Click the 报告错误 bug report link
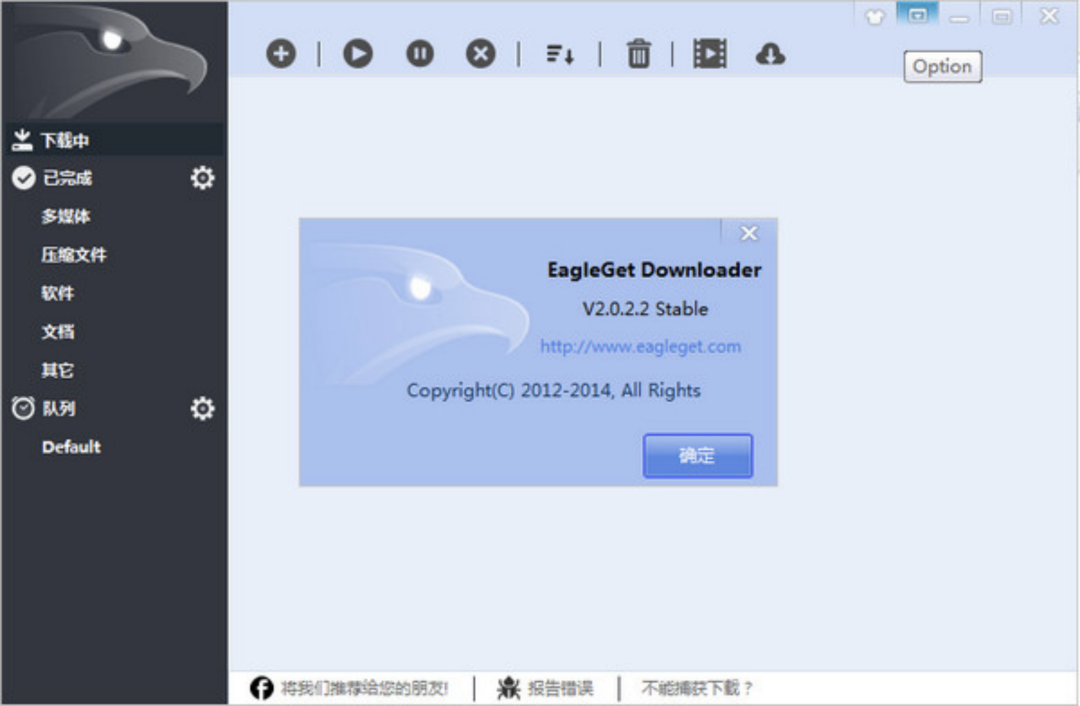Screen dimensions: 1080x706 (546, 687)
